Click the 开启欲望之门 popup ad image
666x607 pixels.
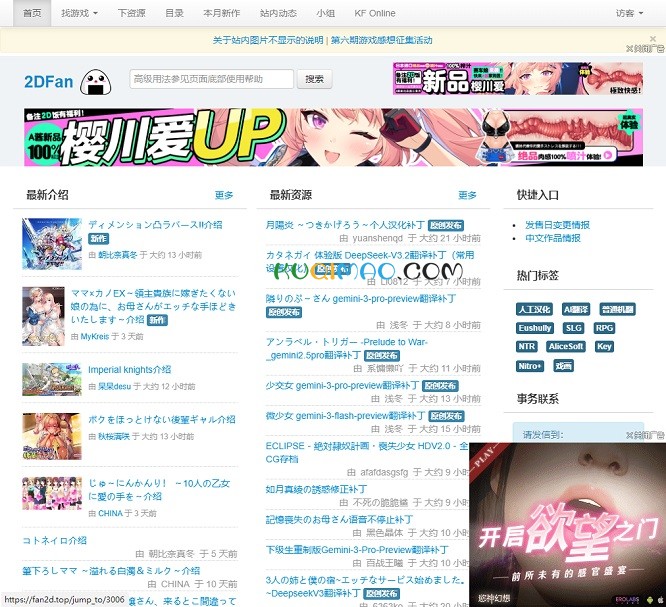click(x=567, y=525)
